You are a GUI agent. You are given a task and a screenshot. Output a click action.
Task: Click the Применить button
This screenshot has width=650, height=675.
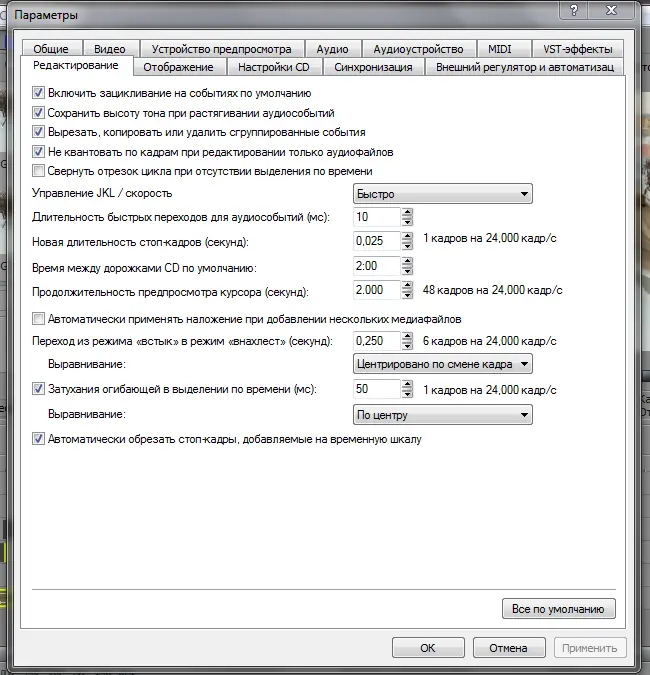590,647
